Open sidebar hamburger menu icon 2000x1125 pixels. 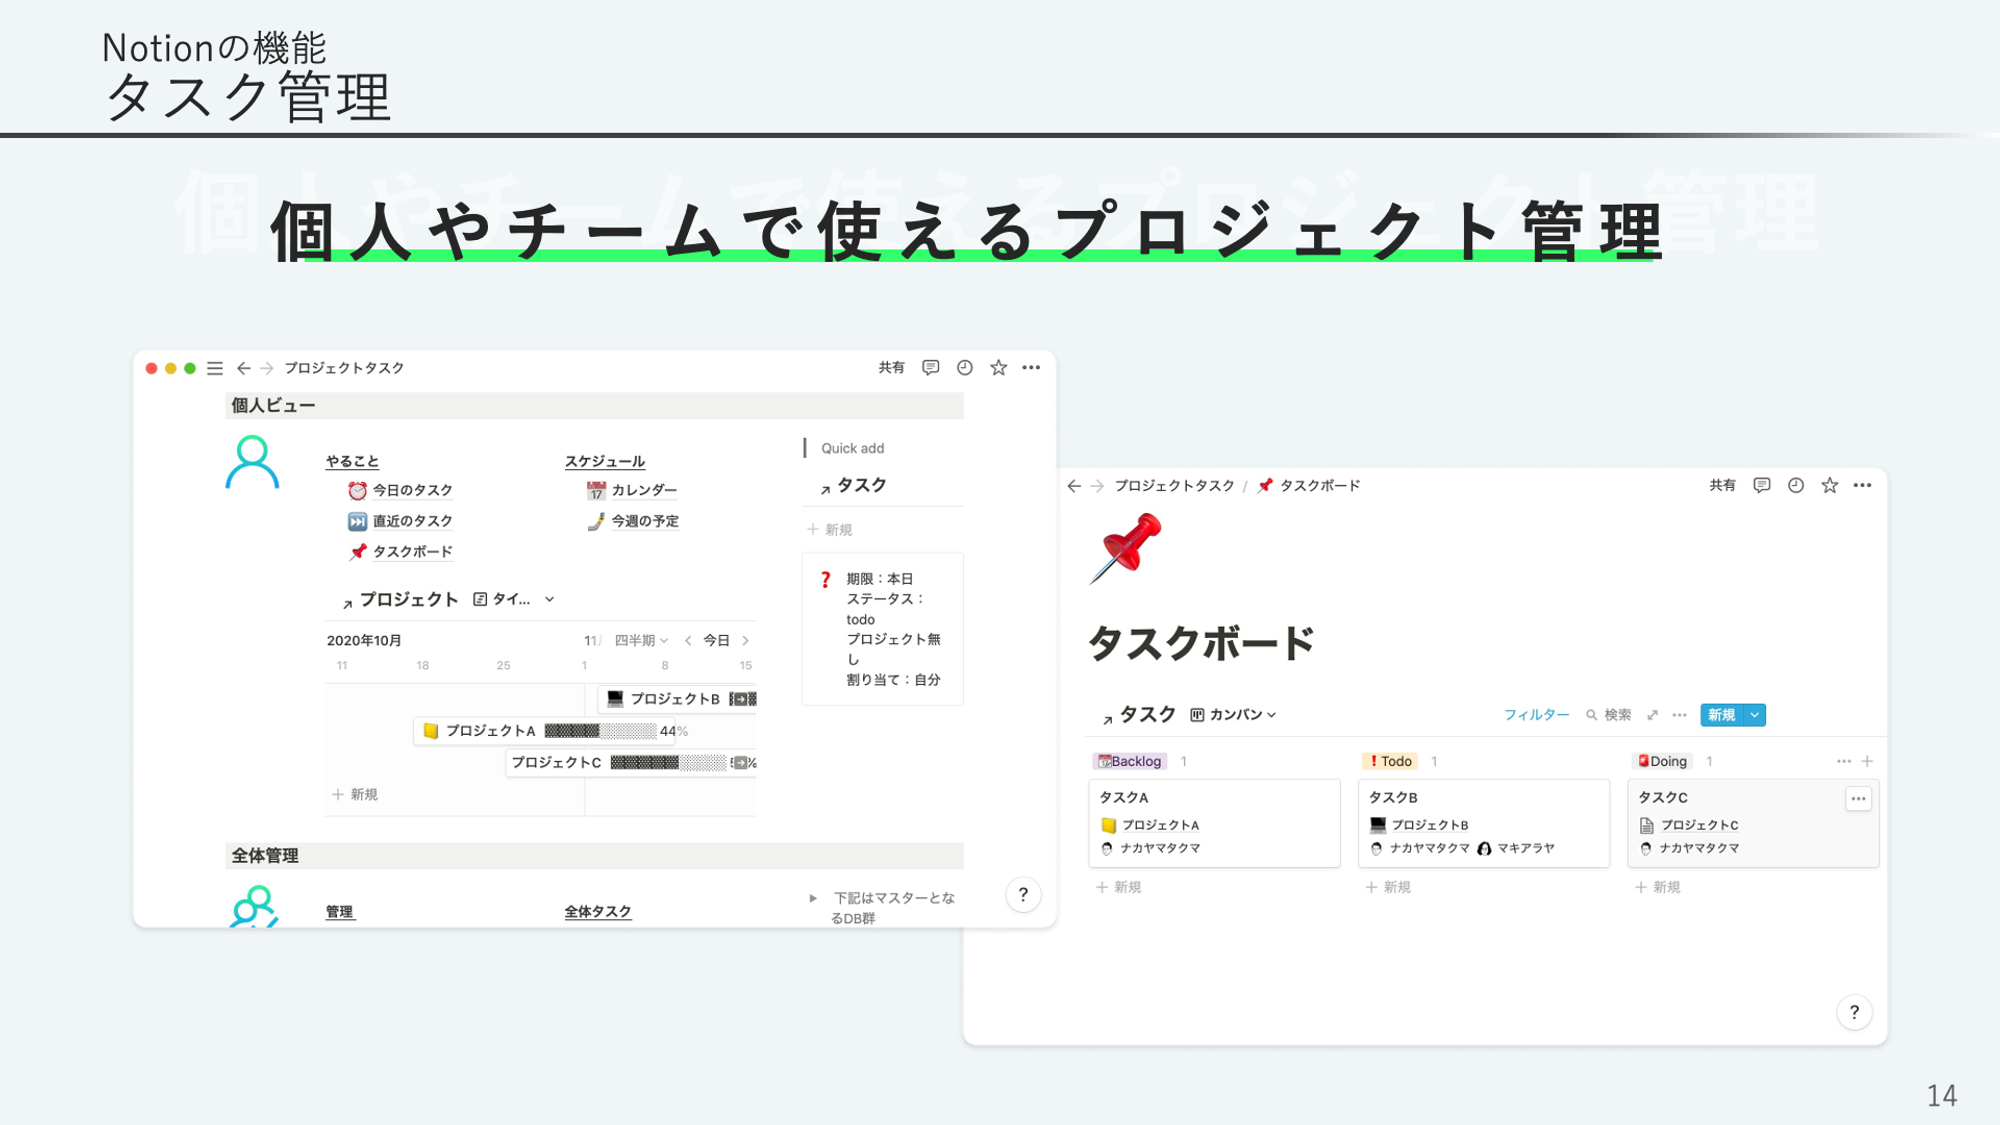click(215, 368)
